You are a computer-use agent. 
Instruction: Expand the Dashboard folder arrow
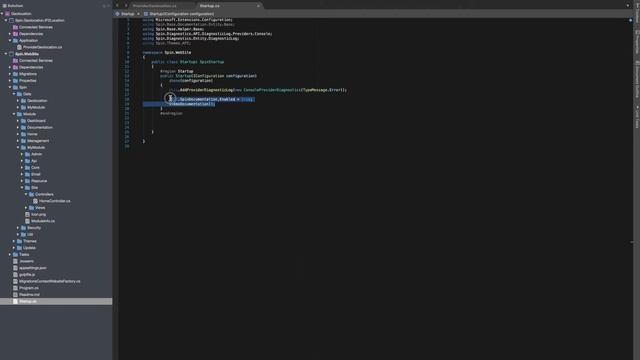click(x=18, y=121)
